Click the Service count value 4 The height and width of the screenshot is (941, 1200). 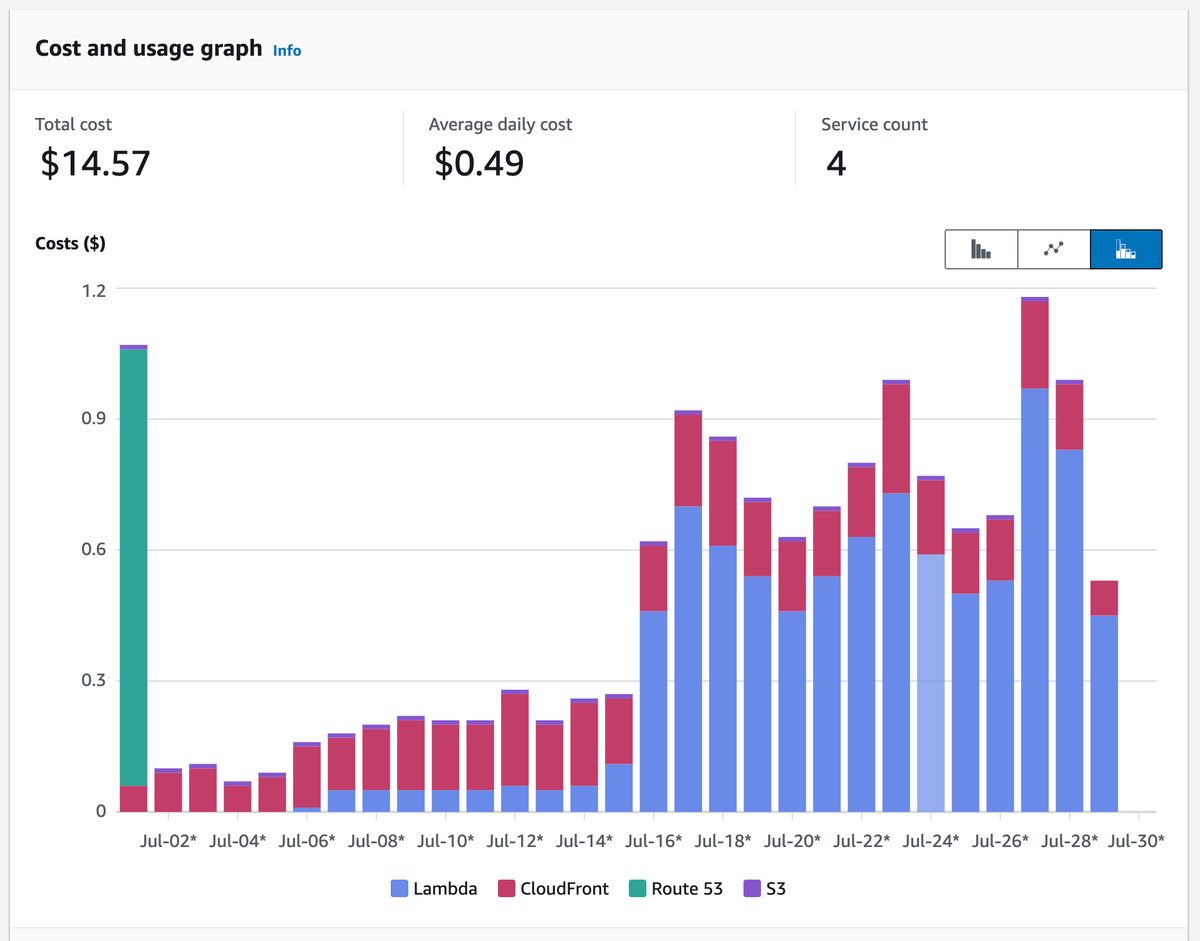pos(836,162)
